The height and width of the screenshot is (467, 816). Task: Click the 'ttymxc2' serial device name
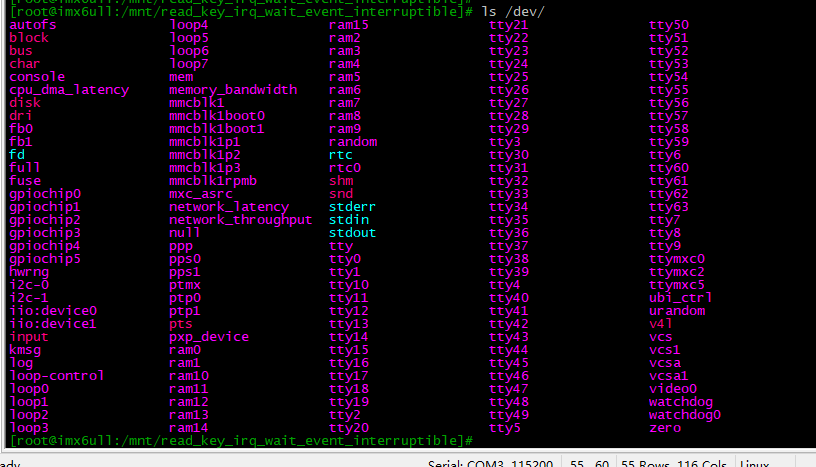point(677,272)
